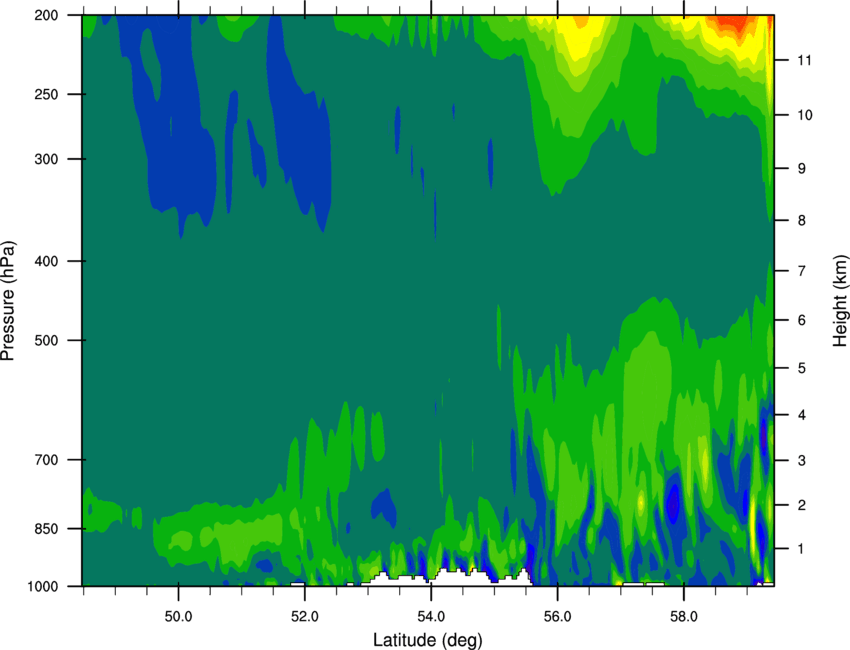Click the 6 km height label

[802, 320]
